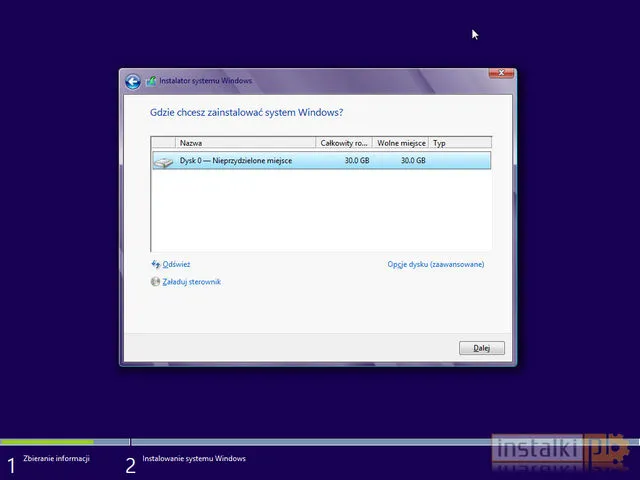Click the empty area of the disk list
Image resolution: width=640 pixels, height=480 pixels.
click(320, 210)
